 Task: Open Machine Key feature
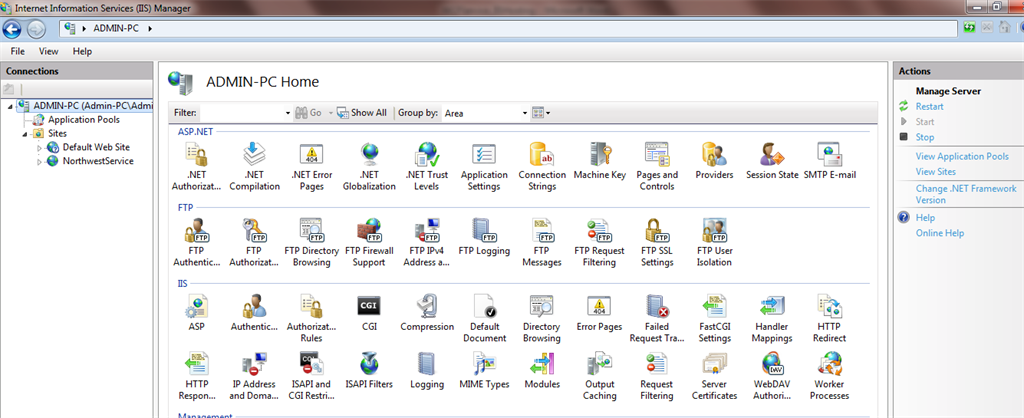pos(600,161)
